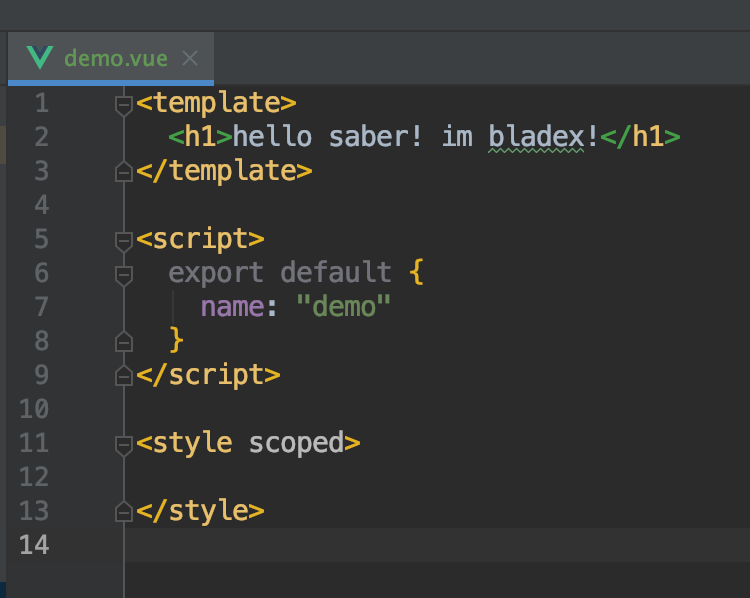This screenshot has height=598, width=750.
Task: Click the closing </script> tag
Action: click(x=208, y=375)
